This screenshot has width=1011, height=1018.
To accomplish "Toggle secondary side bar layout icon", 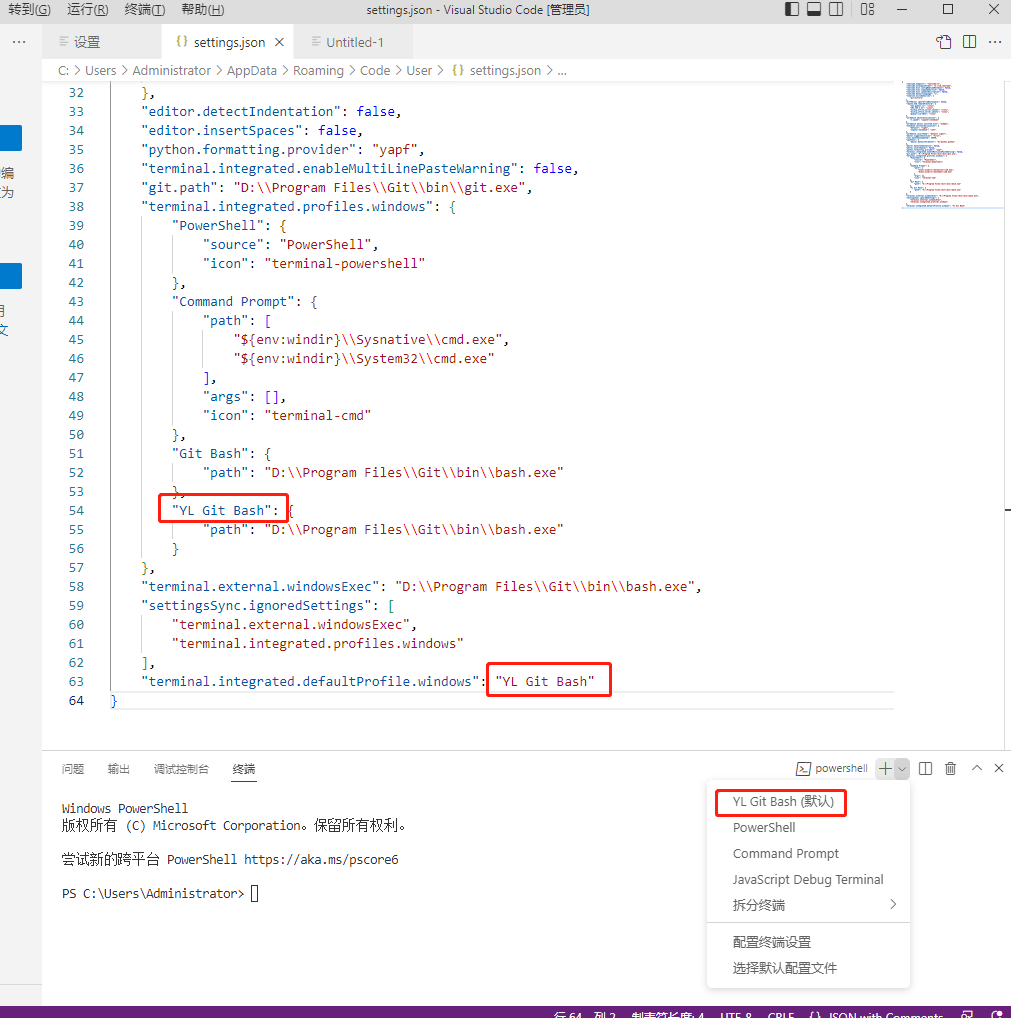I will (x=836, y=9).
